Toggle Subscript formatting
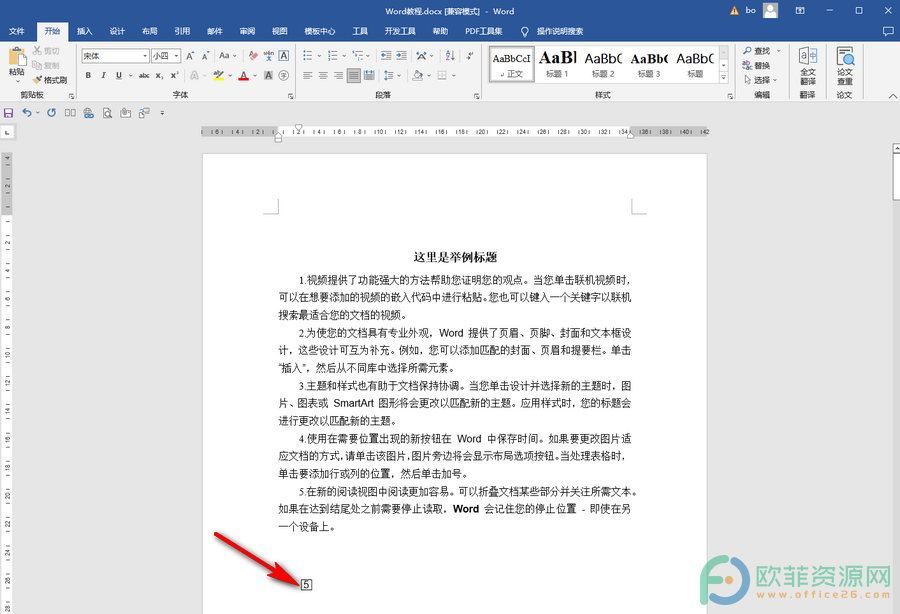Viewport: 900px width, 614px height. click(x=159, y=75)
